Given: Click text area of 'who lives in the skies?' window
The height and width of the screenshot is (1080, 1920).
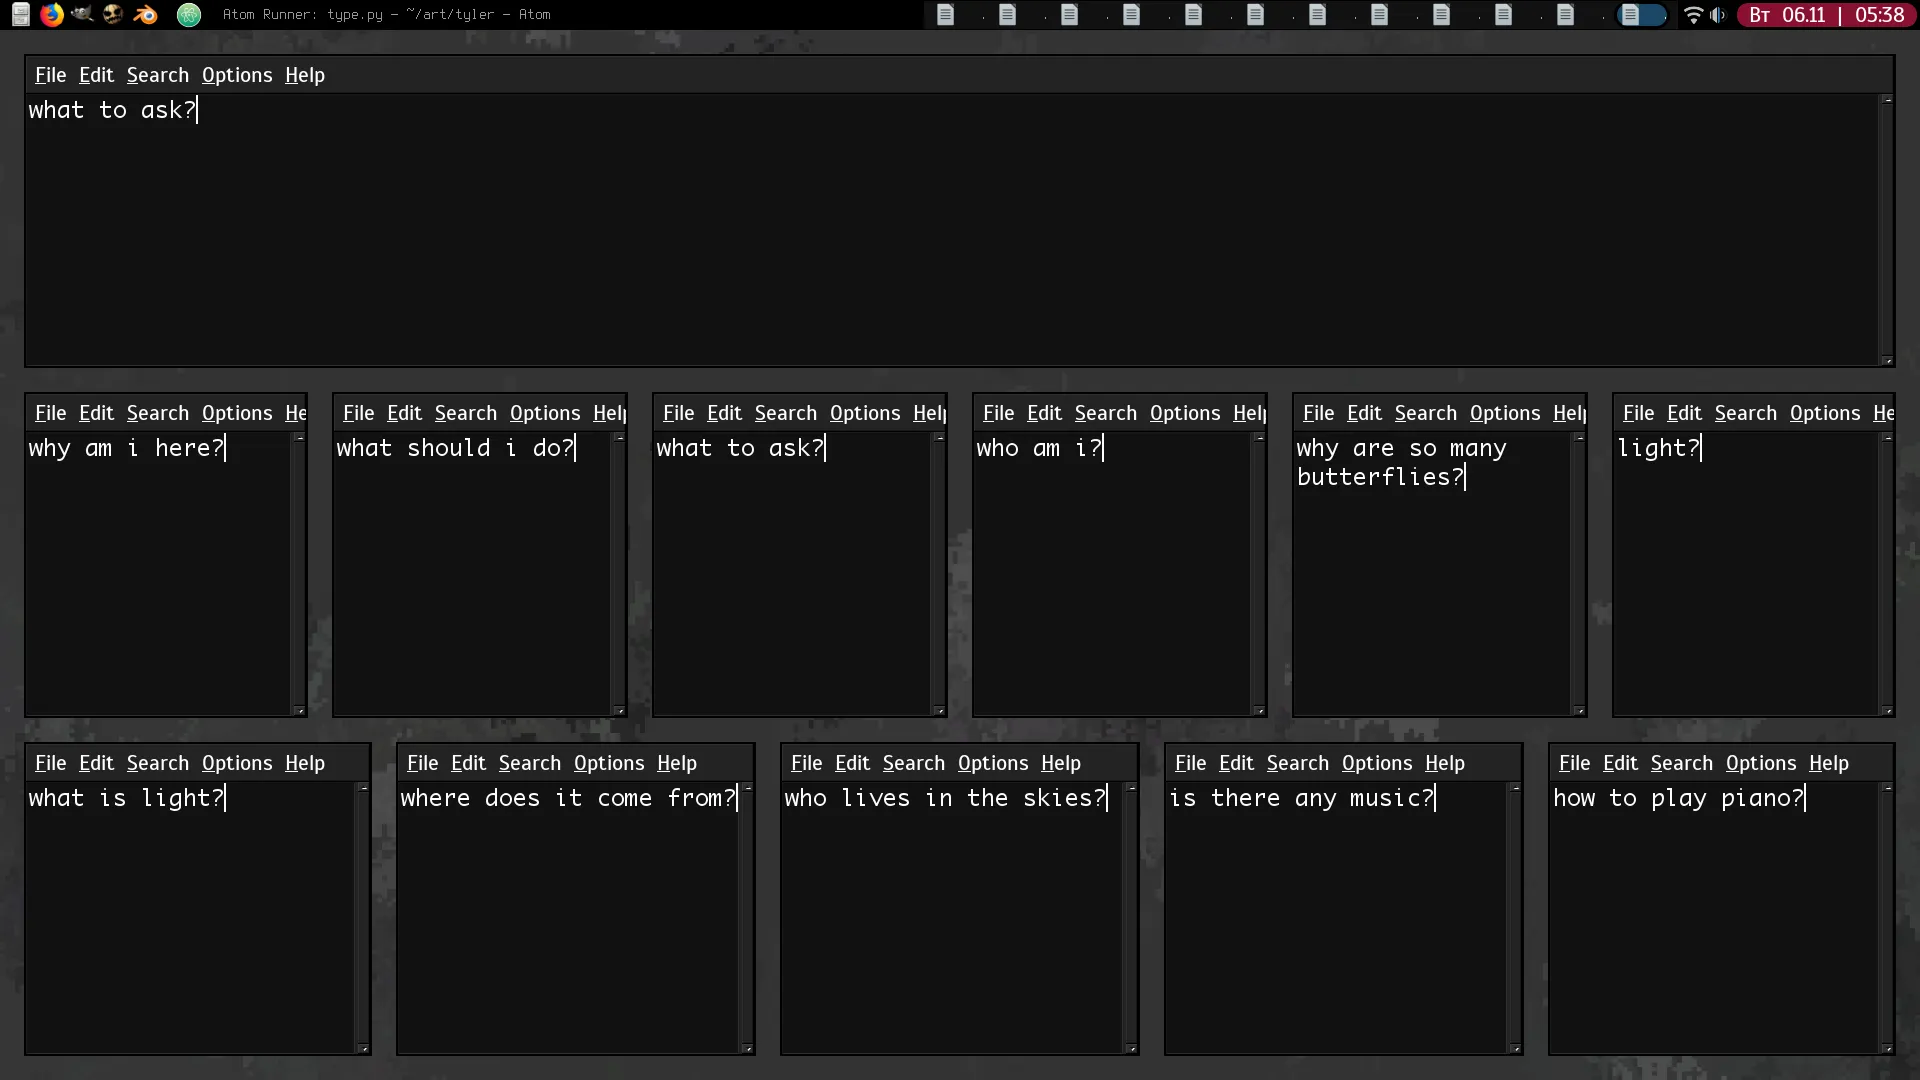Looking at the screenshot, I should [x=950, y=920].
